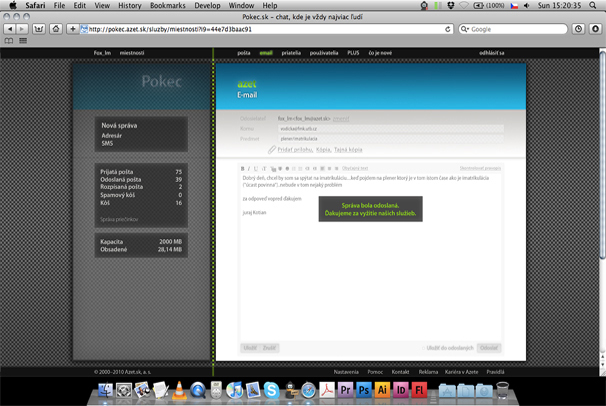This screenshot has height=406, width=606.
Task: Open Illustrator from the Dock
Action: click(384, 390)
